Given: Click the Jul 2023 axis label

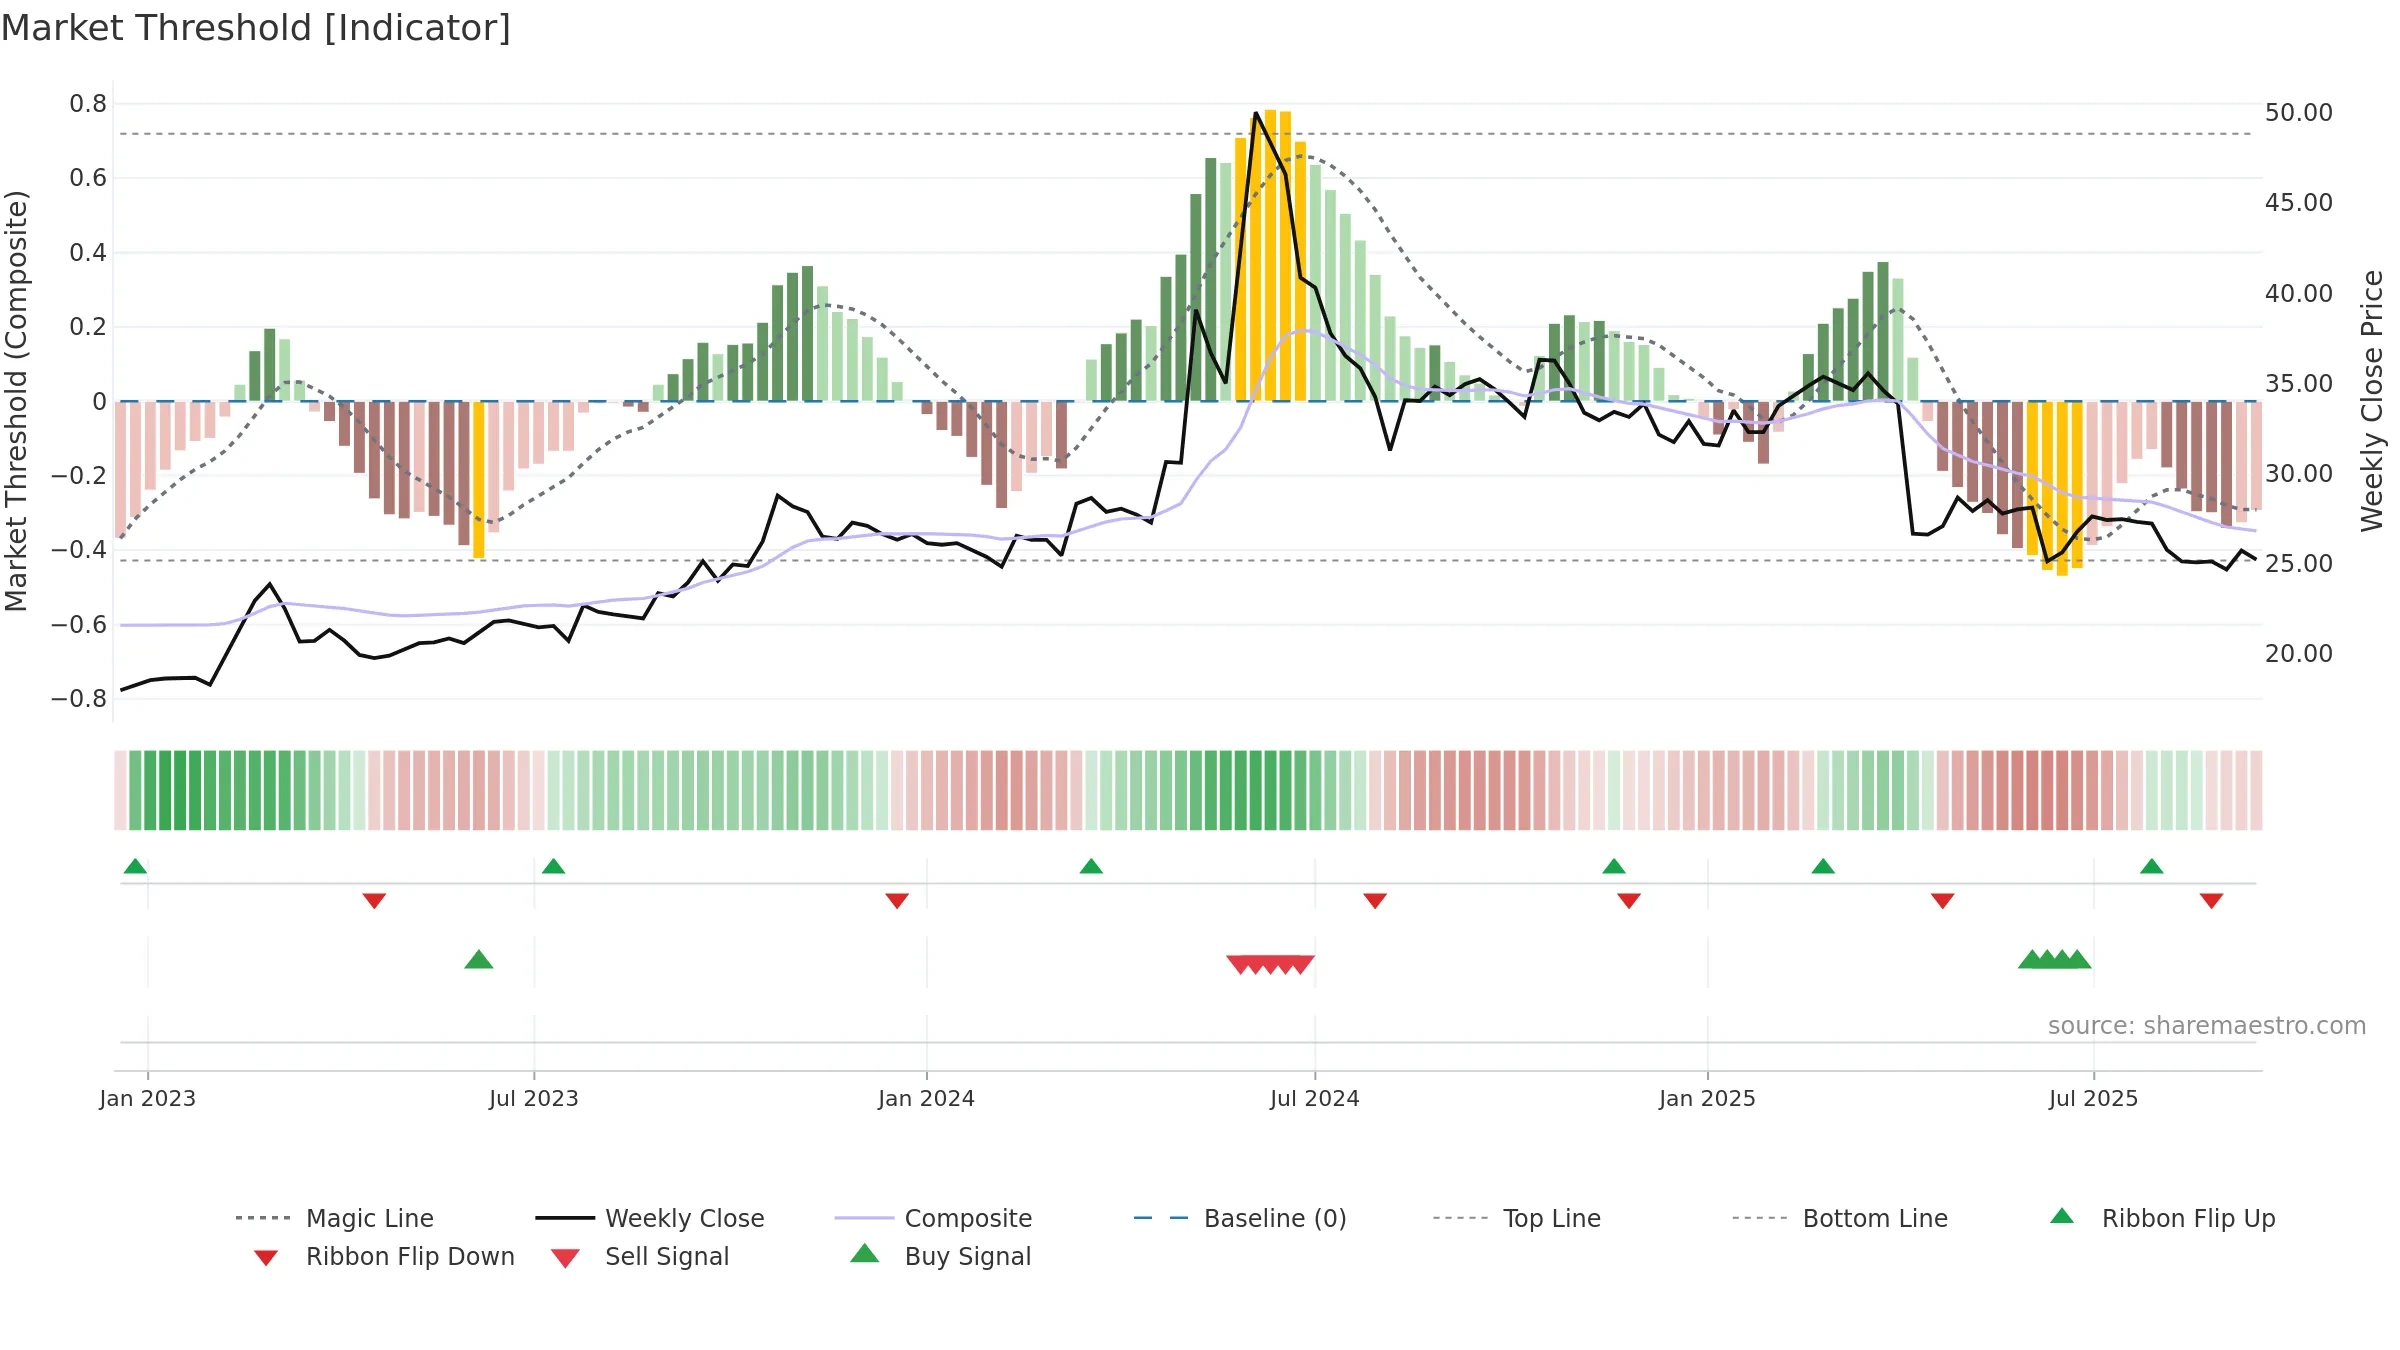Looking at the screenshot, I should [x=534, y=1098].
